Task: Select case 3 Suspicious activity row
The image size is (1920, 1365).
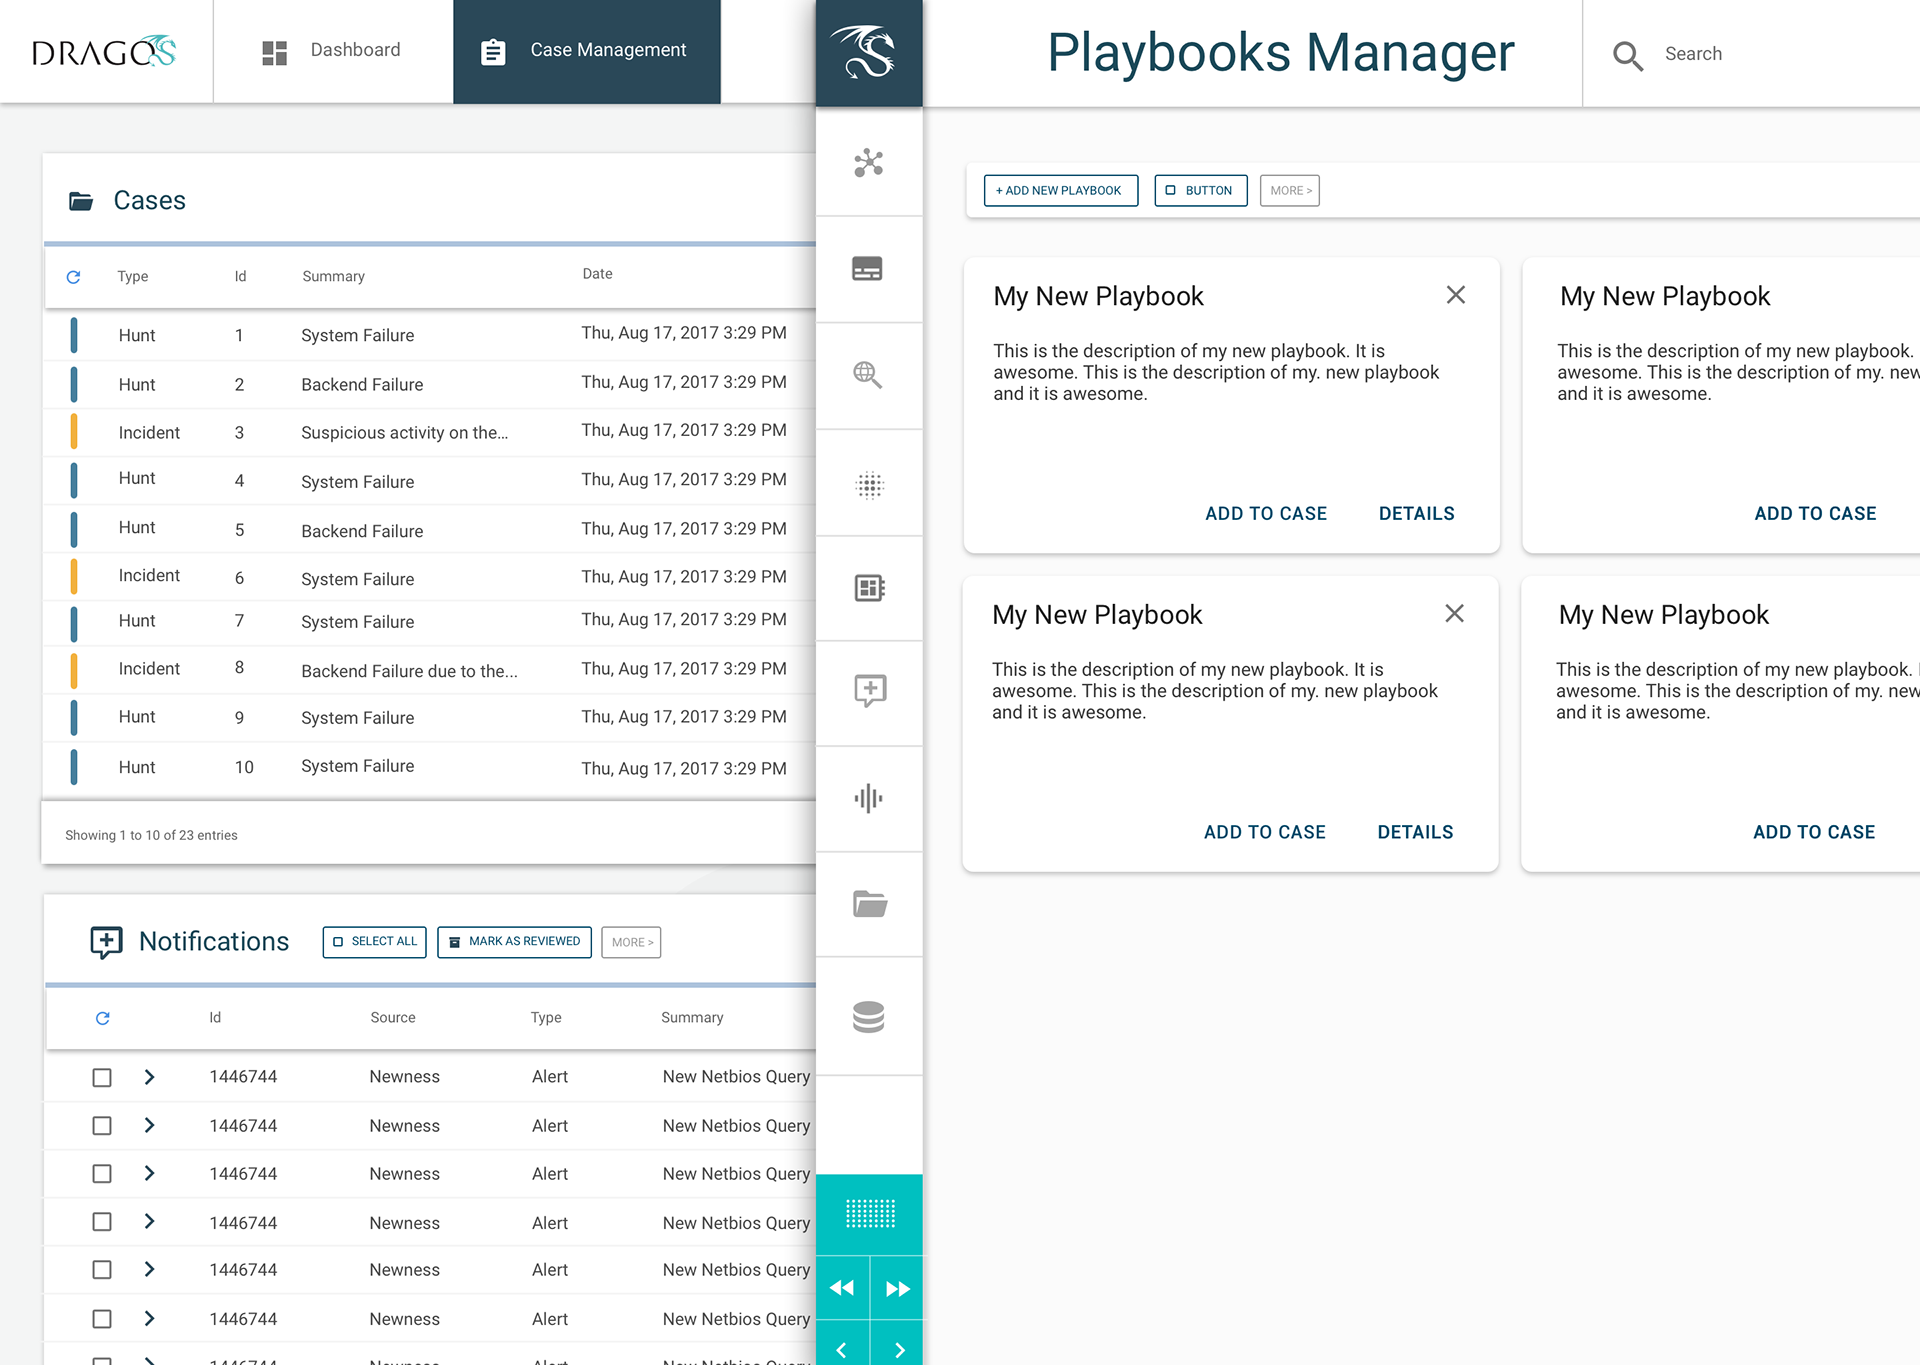Action: [430, 433]
